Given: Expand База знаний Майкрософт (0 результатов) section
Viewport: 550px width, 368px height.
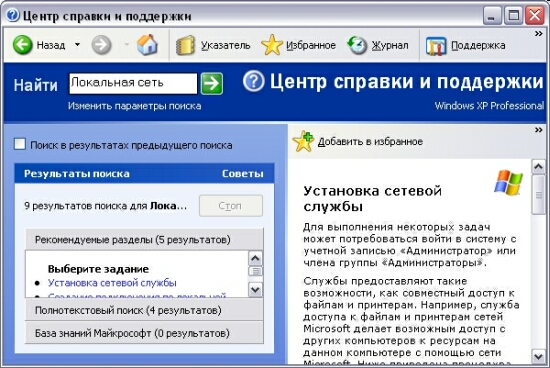Looking at the screenshot, I should [144, 333].
